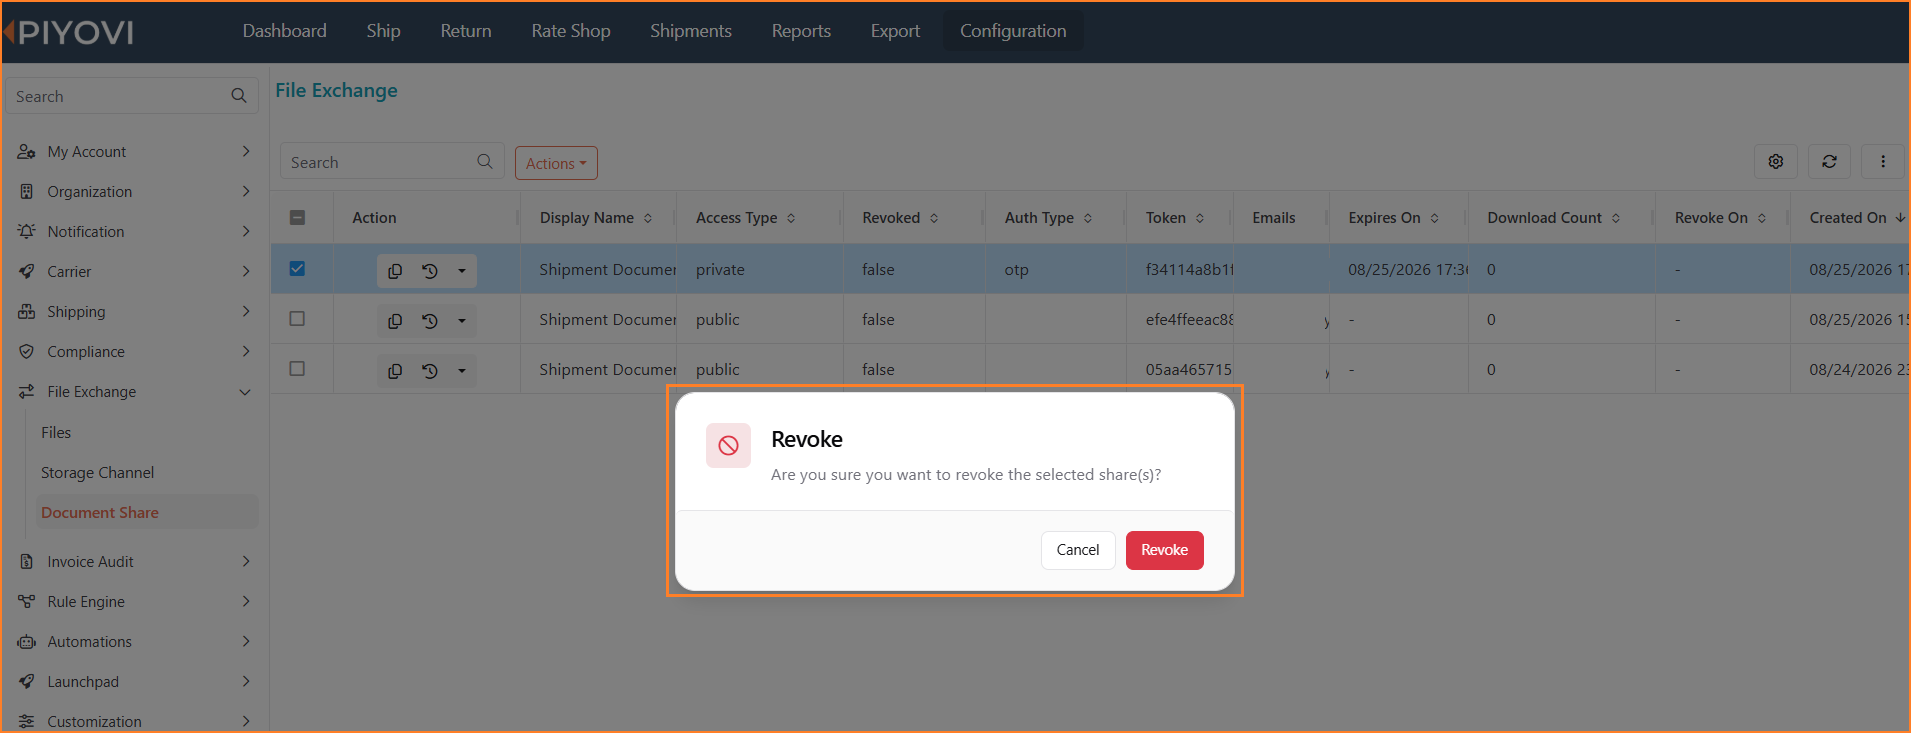Click the PIYOVI logo
The height and width of the screenshot is (733, 1911).
tap(70, 32)
